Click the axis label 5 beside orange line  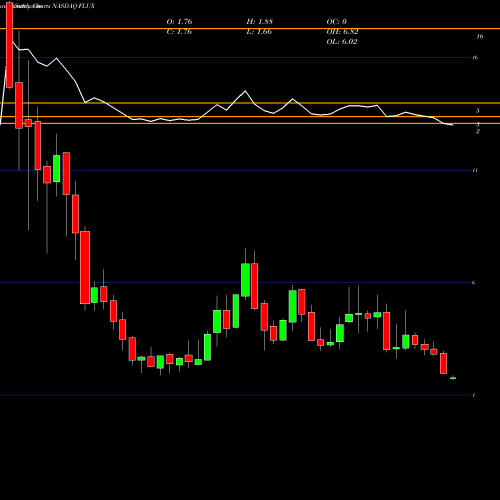tap(478, 111)
